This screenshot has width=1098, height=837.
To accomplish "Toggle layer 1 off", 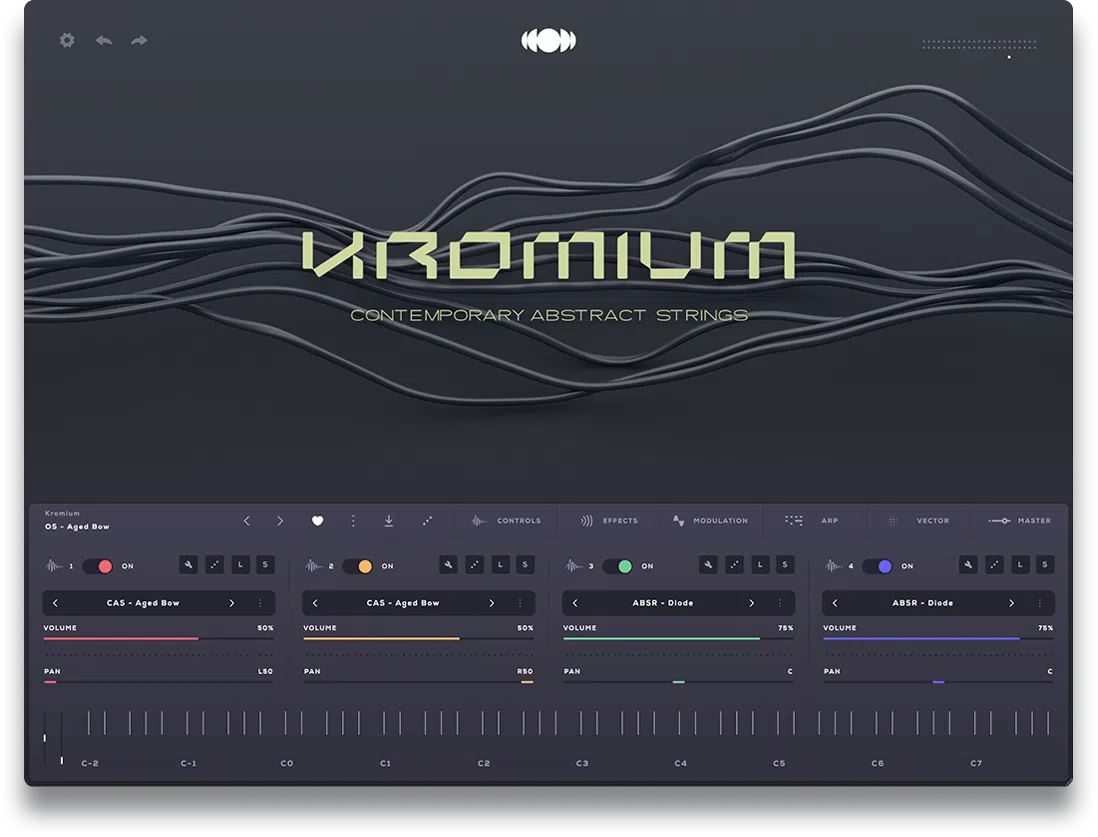I will point(100,565).
